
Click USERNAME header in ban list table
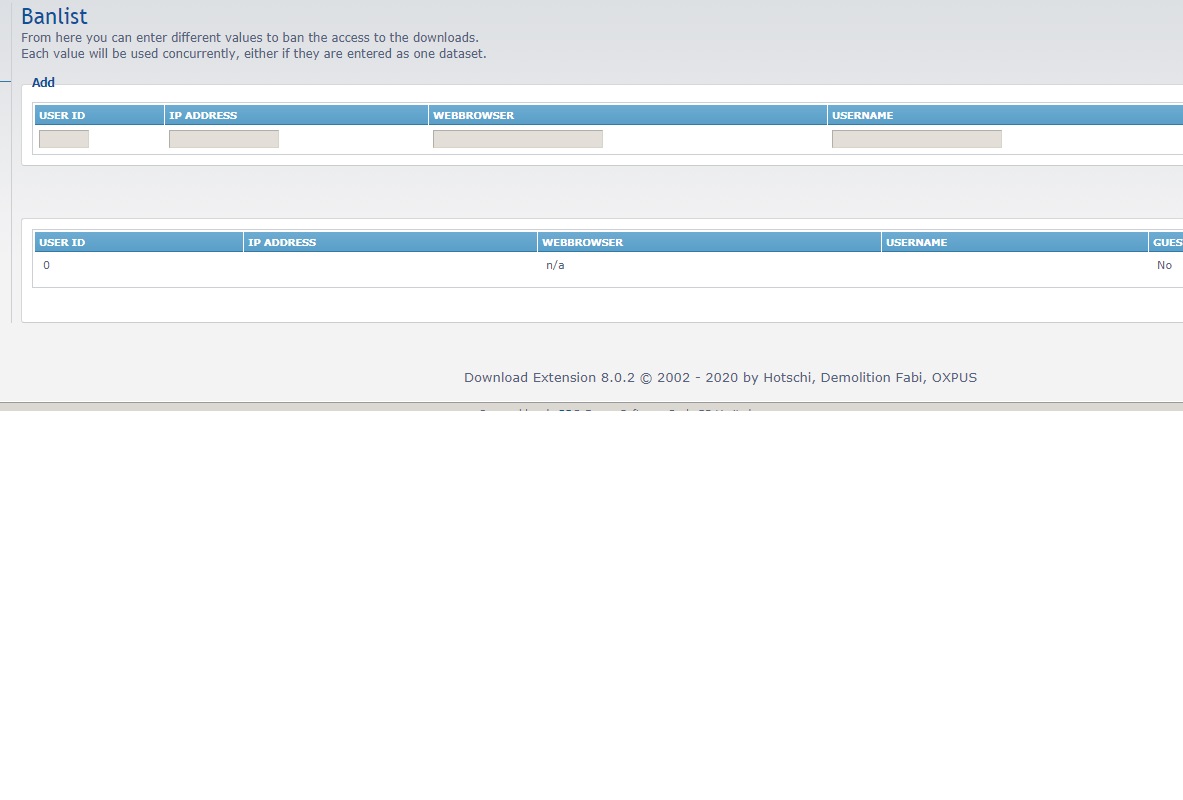click(916, 242)
